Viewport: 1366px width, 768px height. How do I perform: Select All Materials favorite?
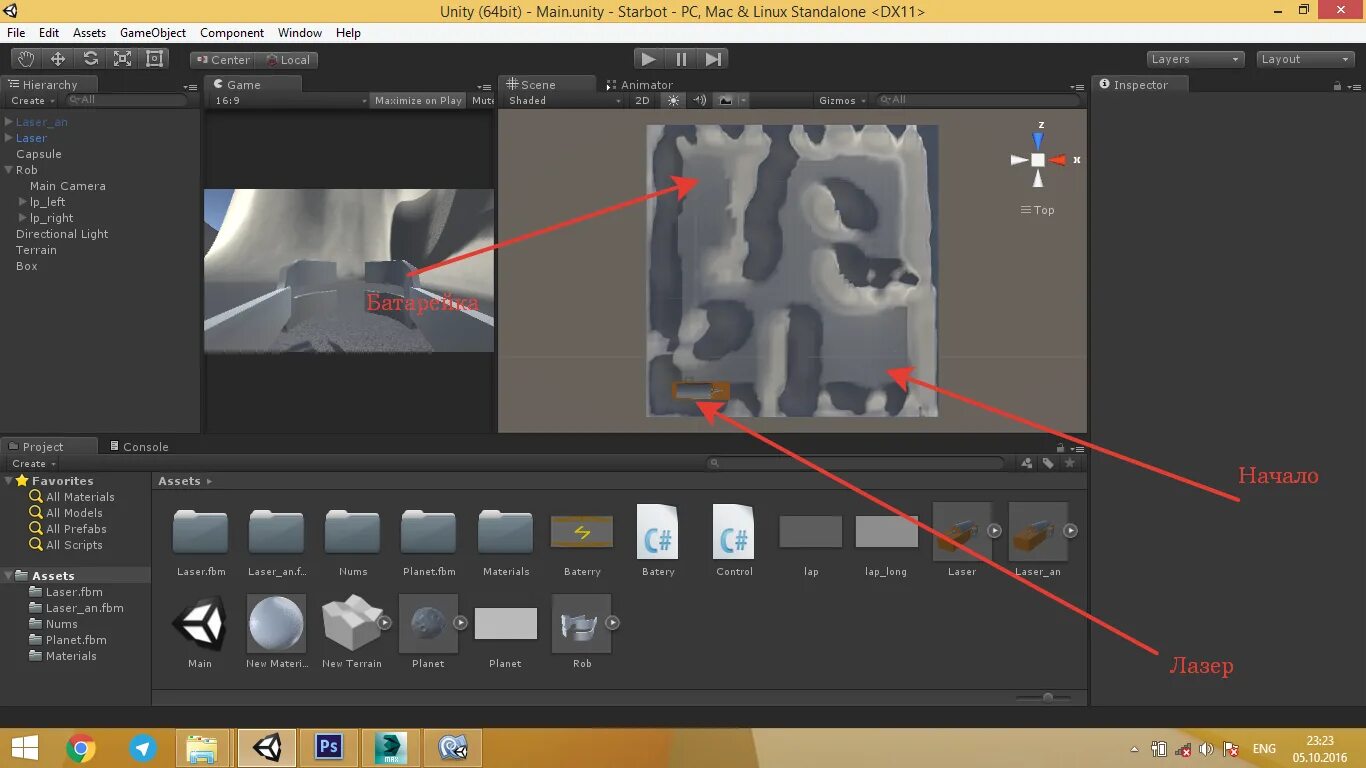point(80,497)
